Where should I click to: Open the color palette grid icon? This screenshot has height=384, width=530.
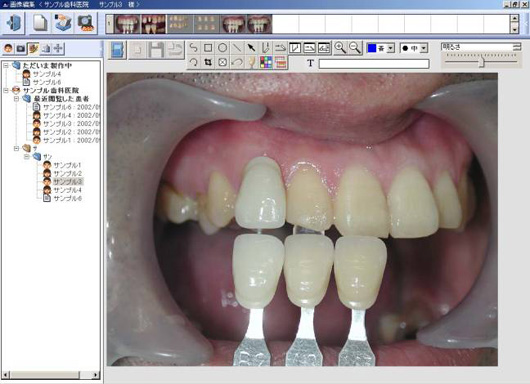266,63
